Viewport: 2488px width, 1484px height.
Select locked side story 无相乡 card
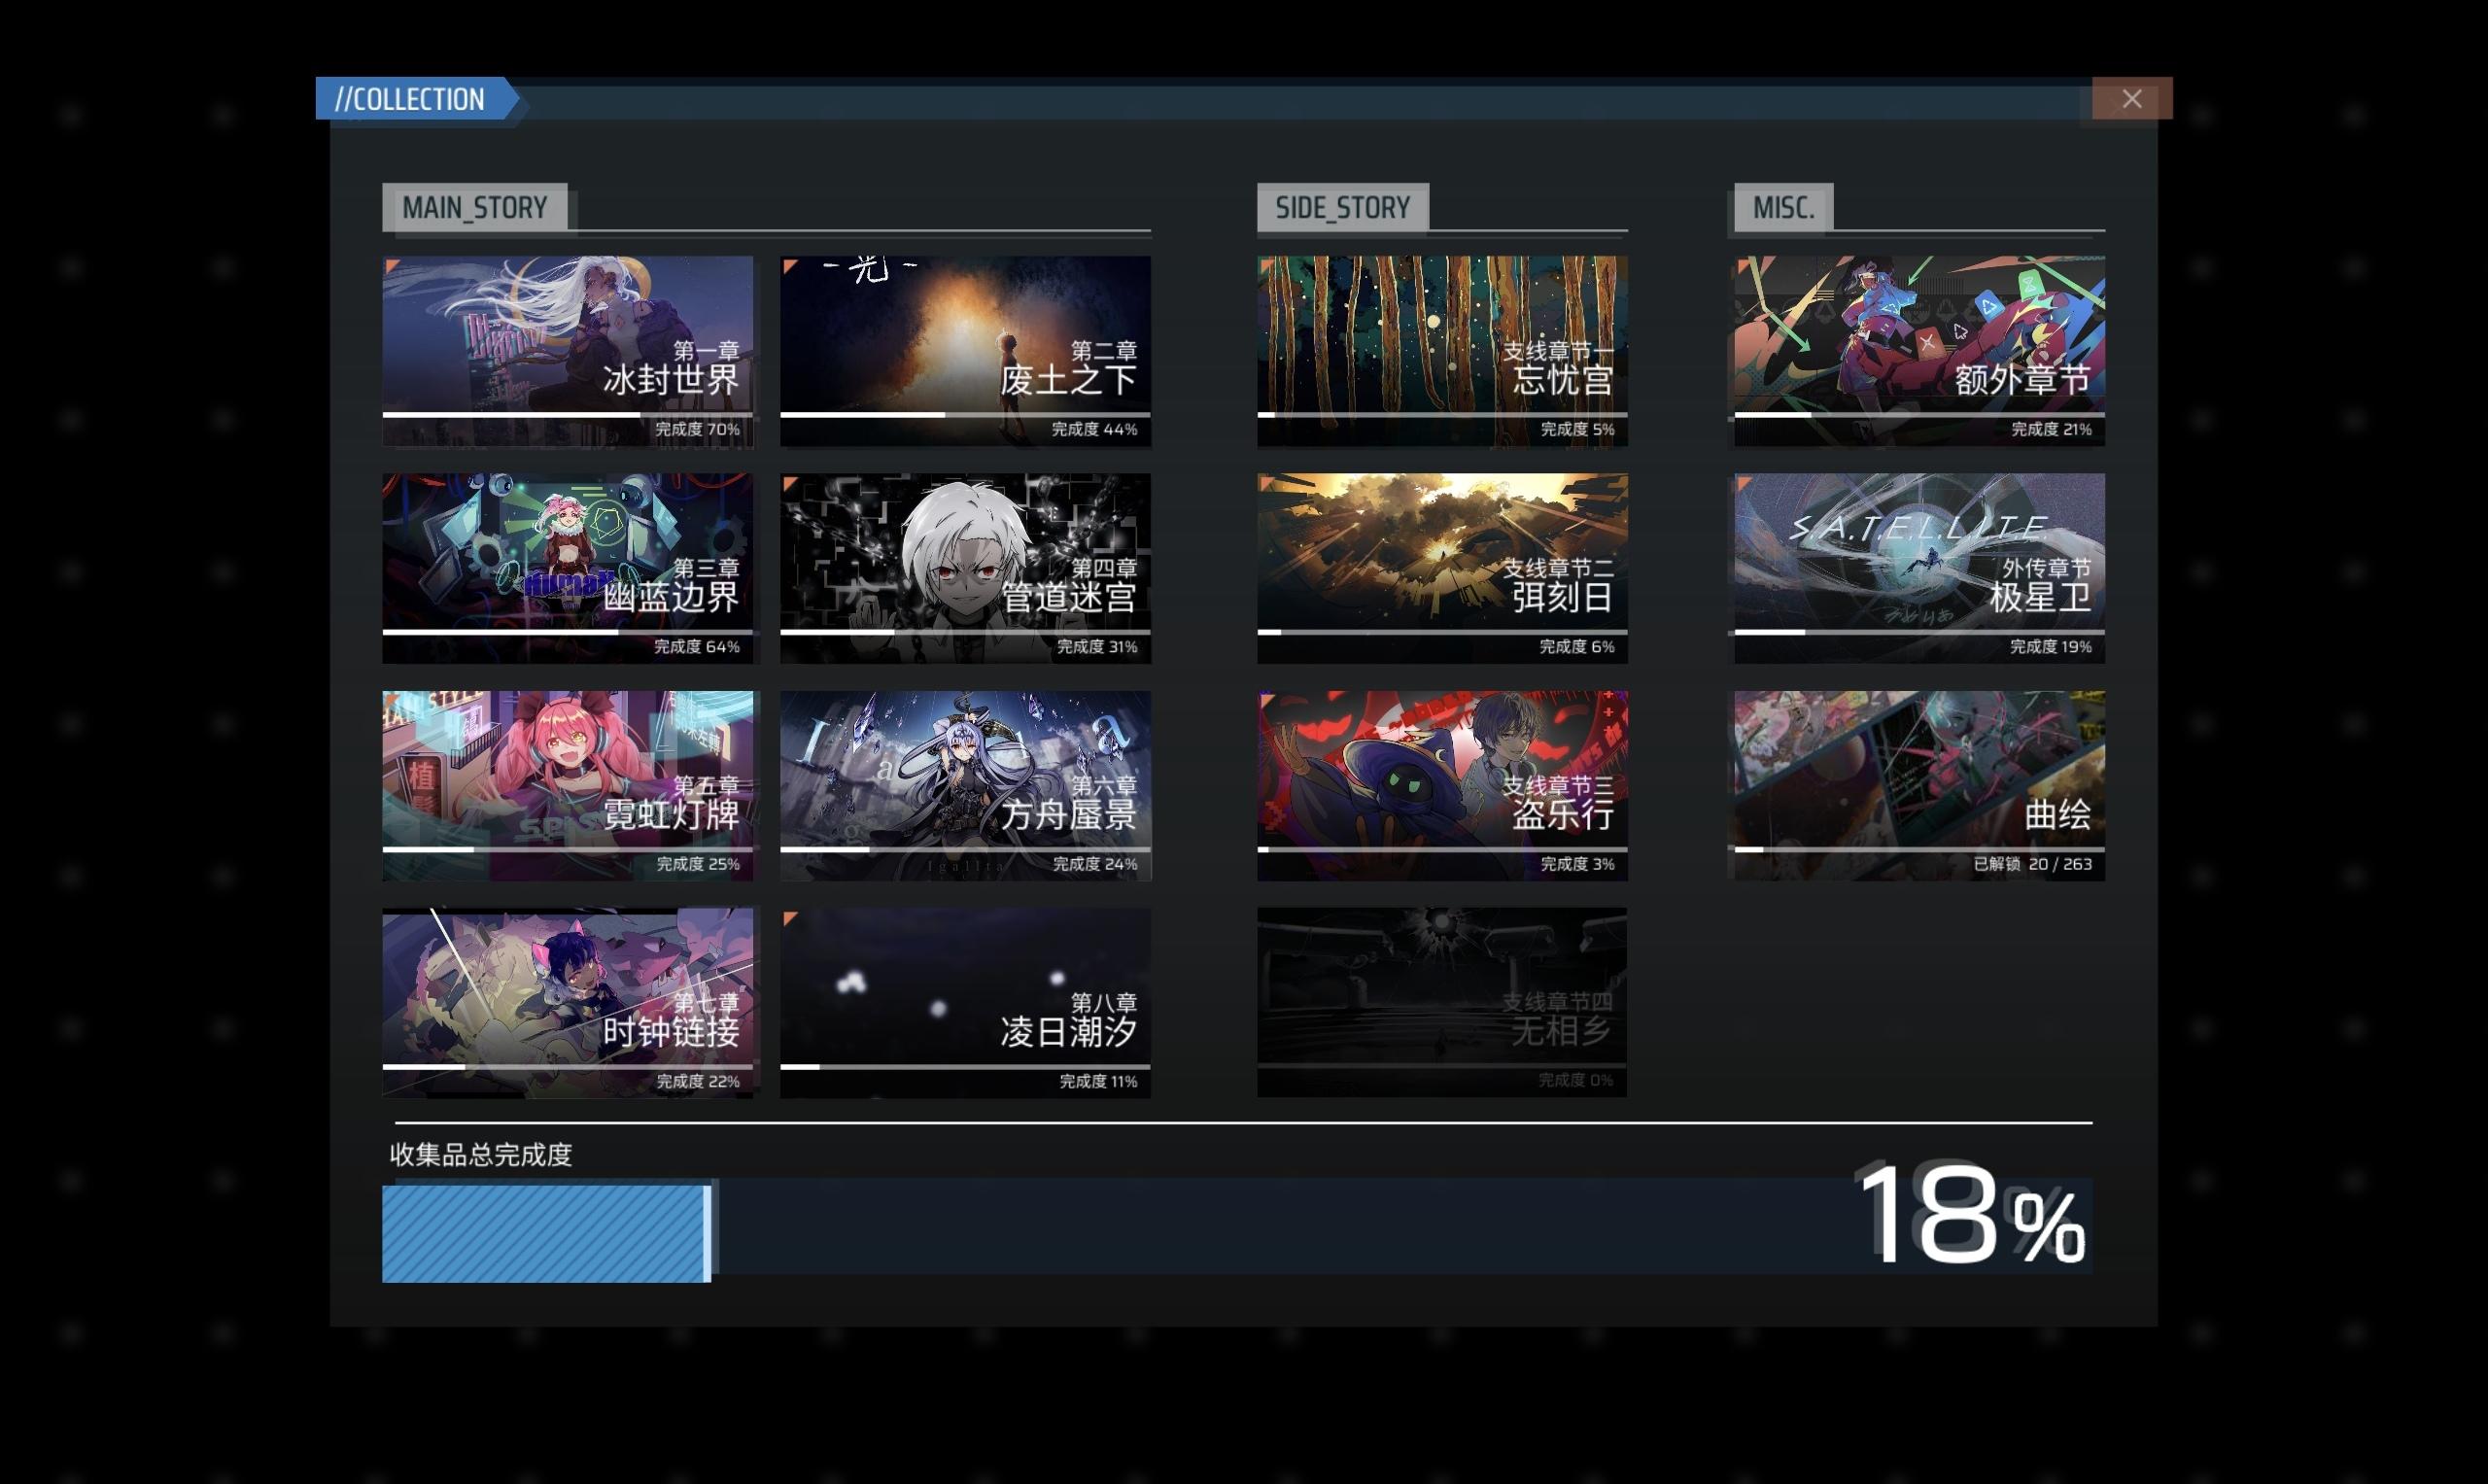click(x=1442, y=1002)
